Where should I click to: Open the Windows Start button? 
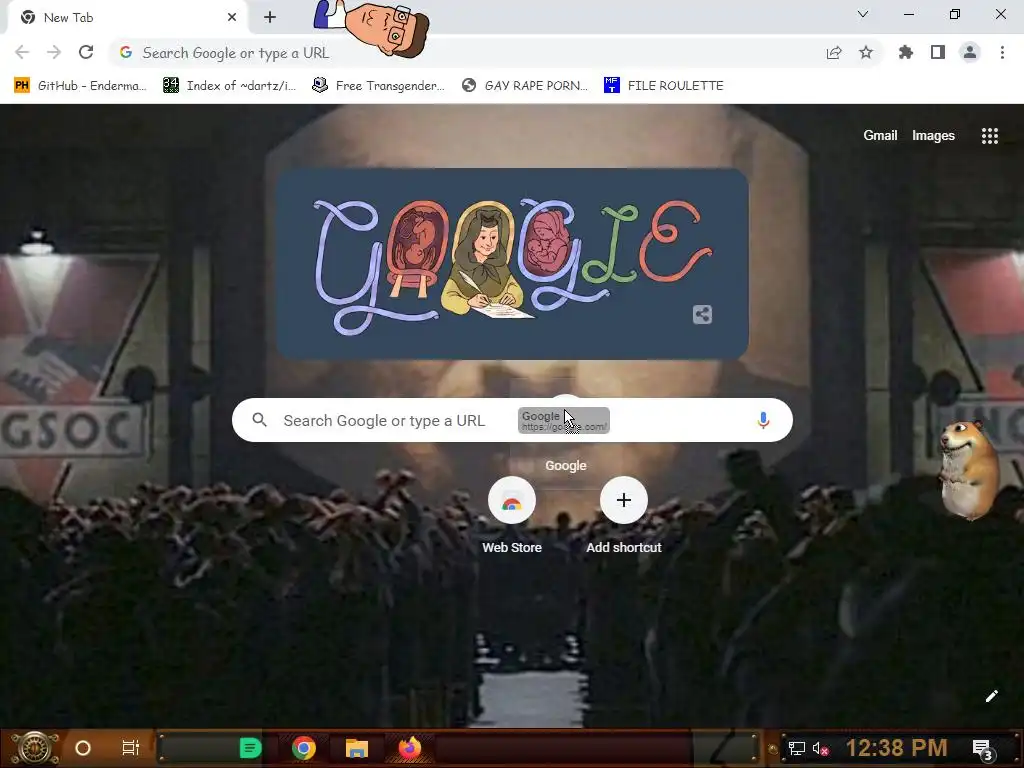point(35,748)
